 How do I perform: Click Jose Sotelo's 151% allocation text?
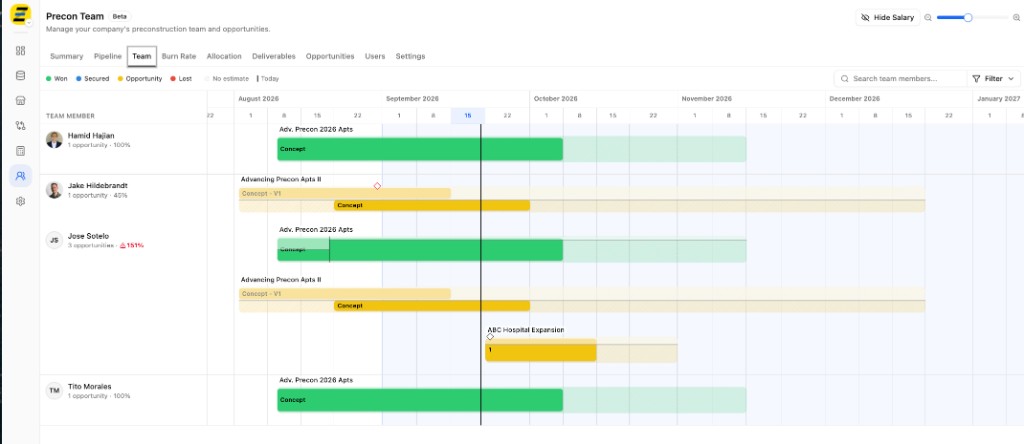click(136, 246)
